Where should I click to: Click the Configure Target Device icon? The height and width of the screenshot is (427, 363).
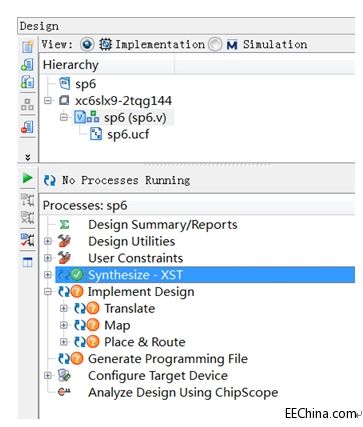[x=64, y=375]
